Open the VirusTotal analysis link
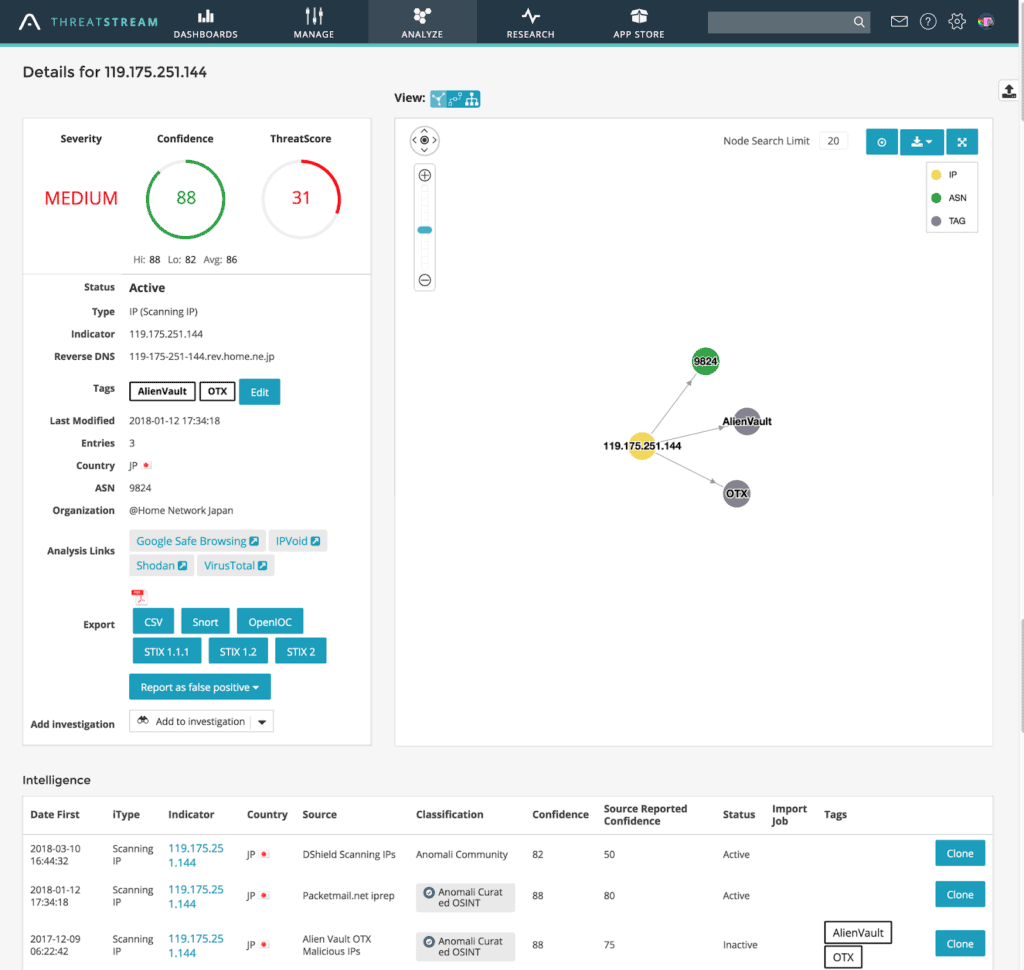This screenshot has height=970, width=1024. 235,566
